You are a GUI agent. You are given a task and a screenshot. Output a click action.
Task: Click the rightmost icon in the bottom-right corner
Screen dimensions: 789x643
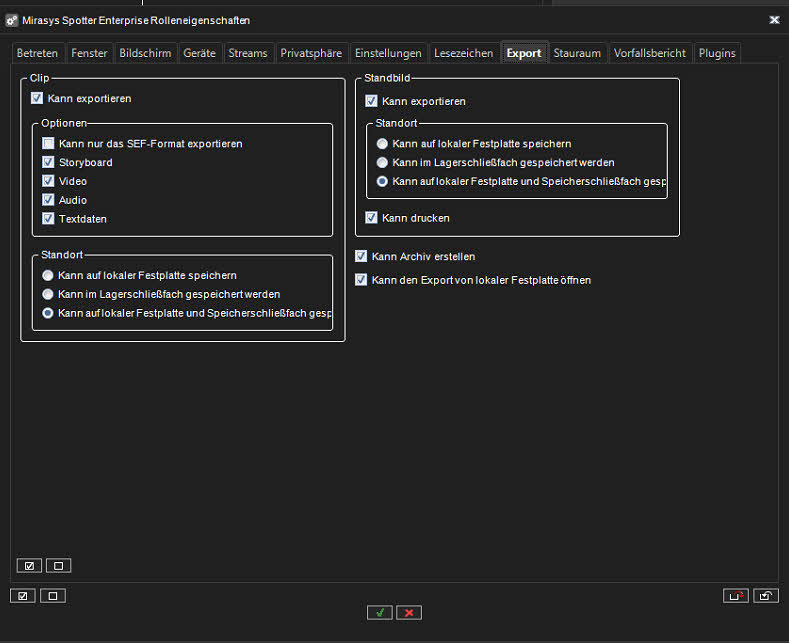click(x=765, y=596)
